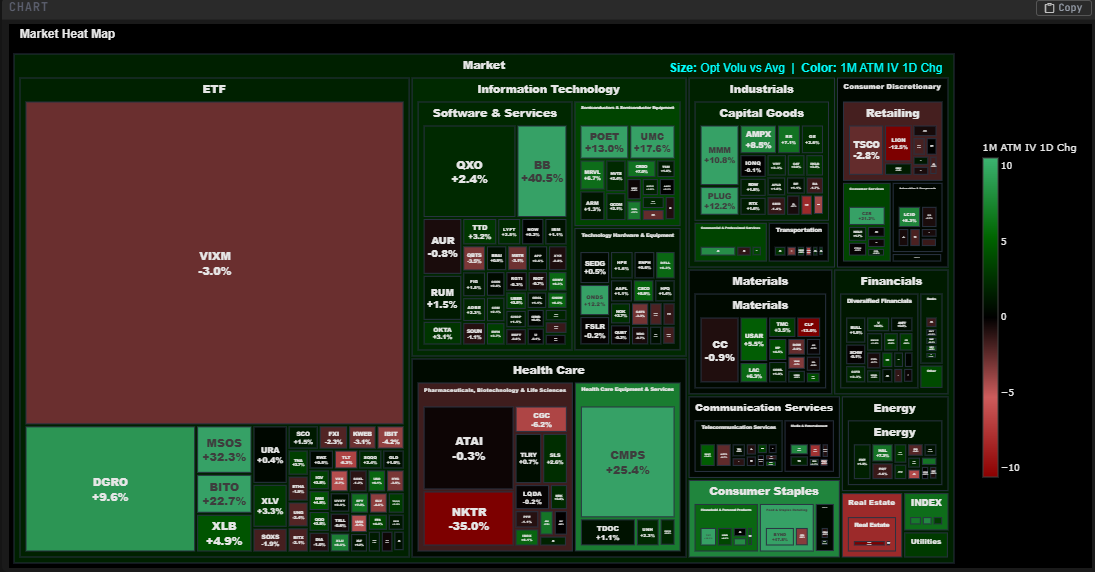Screen dimensions: 1095x572
Task: Select the Software & Services group header
Action: 494,112
